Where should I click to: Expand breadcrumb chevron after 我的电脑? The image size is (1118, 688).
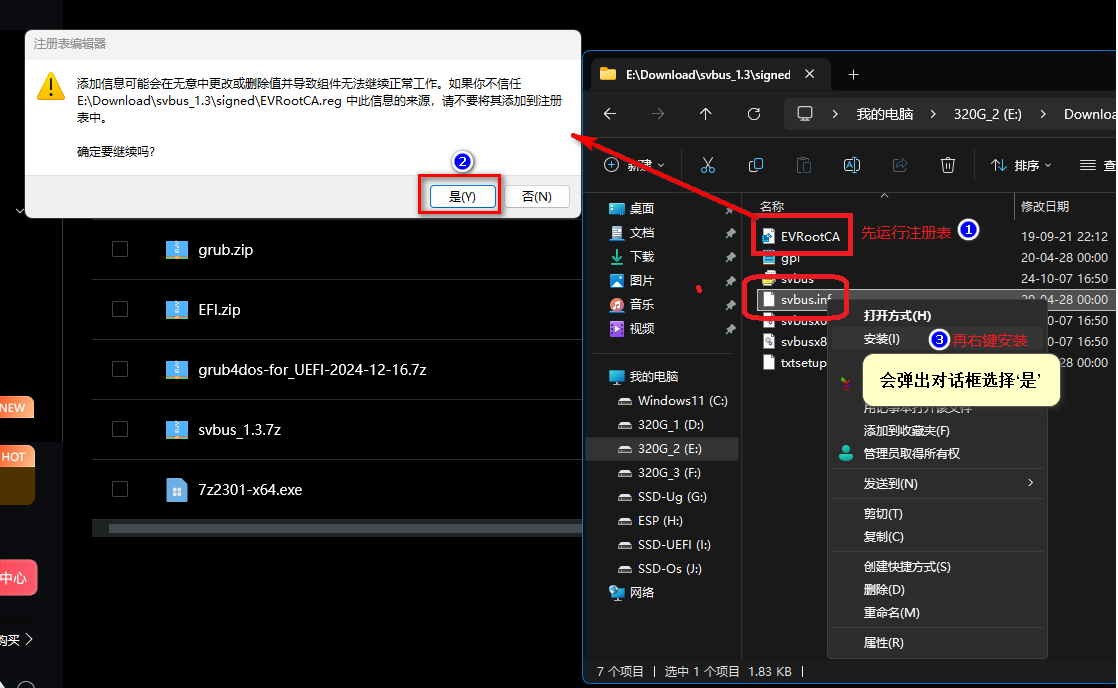(933, 114)
